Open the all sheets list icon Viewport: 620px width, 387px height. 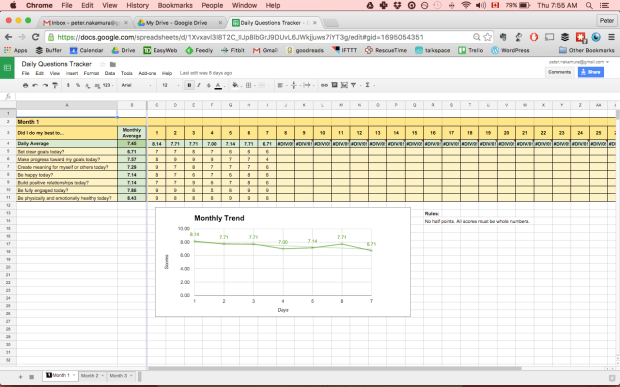pyautogui.click(x=32, y=377)
